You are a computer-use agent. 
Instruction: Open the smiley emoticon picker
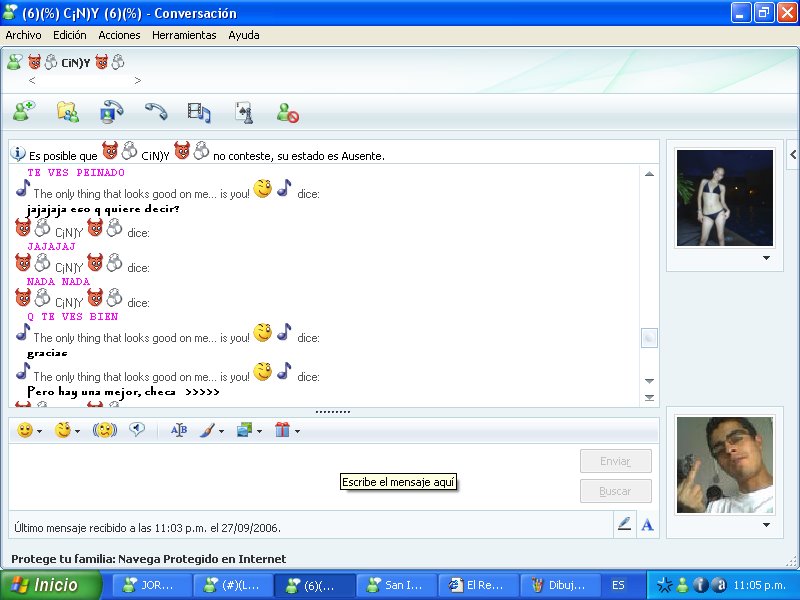pyautogui.click(x=24, y=431)
